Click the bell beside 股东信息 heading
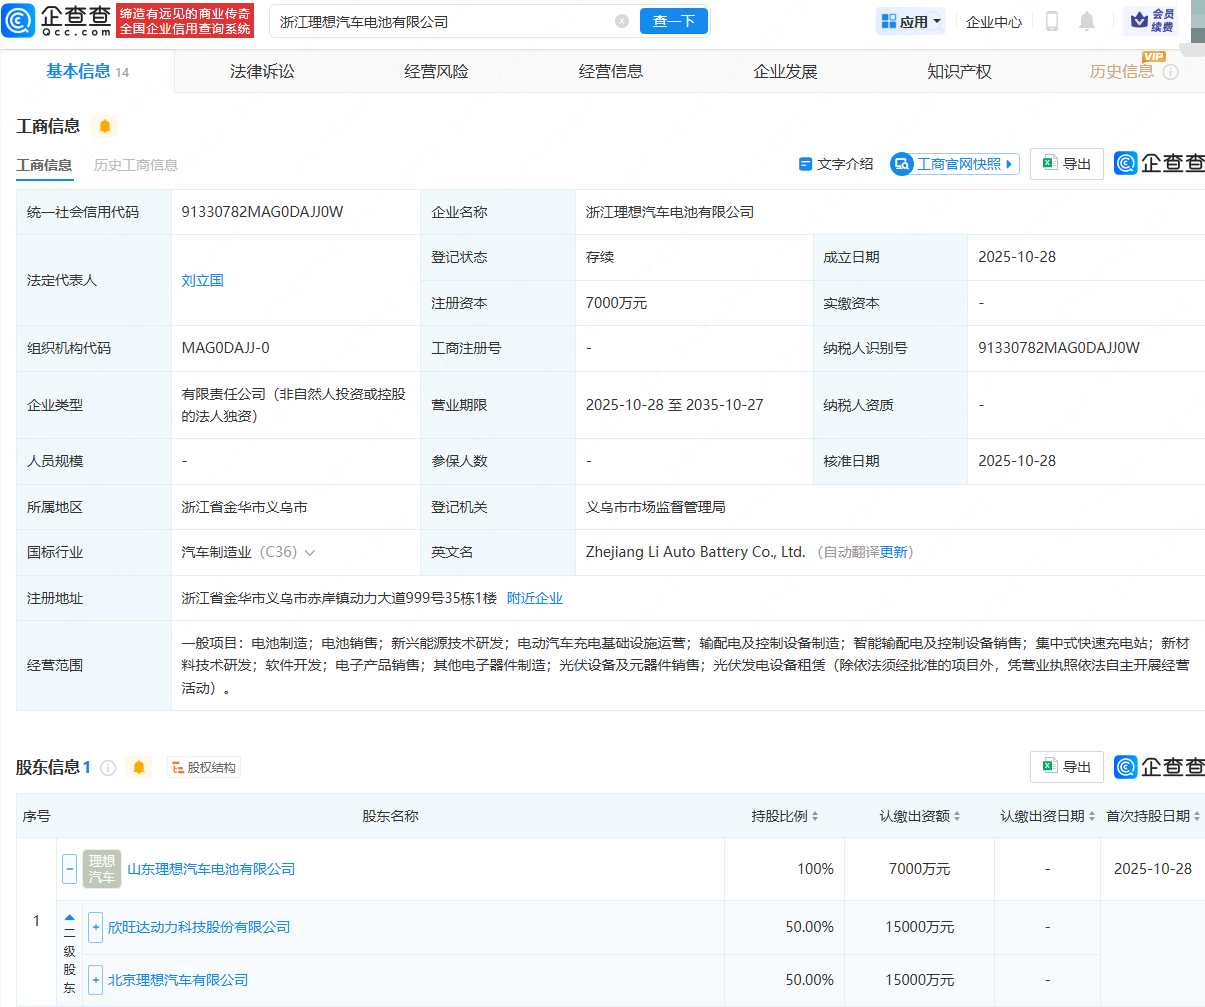1205x1007 pixels. 139,767
